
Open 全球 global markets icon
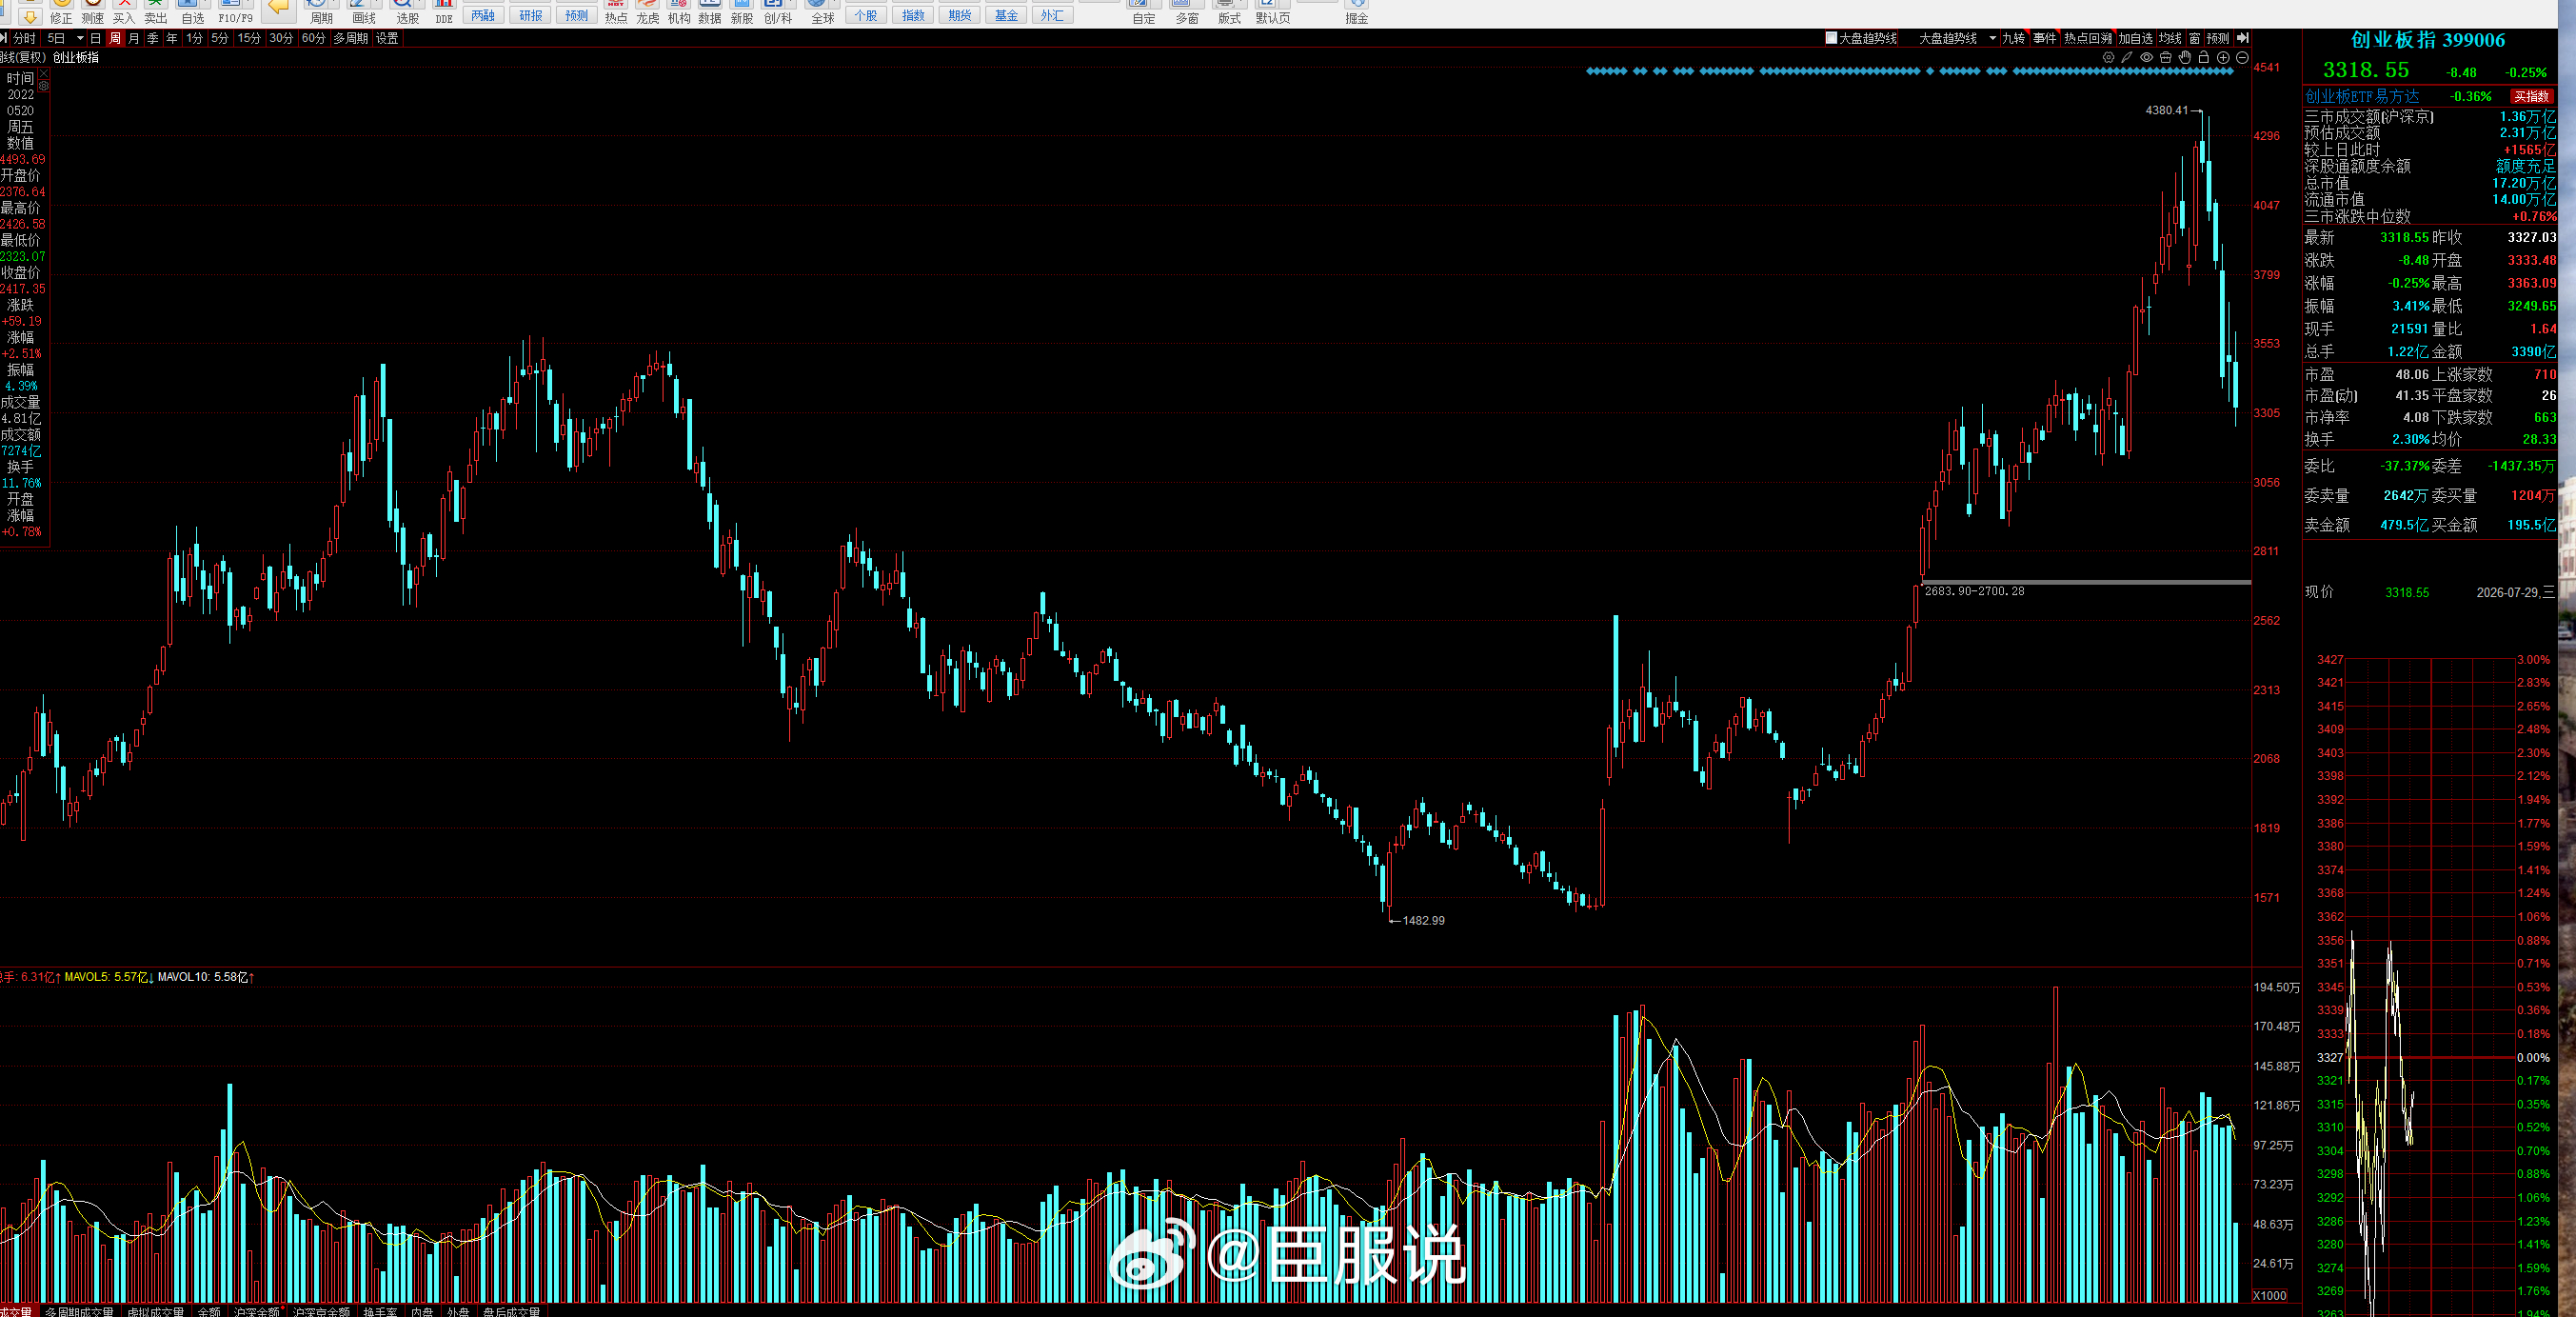click(x=822, y=12)
